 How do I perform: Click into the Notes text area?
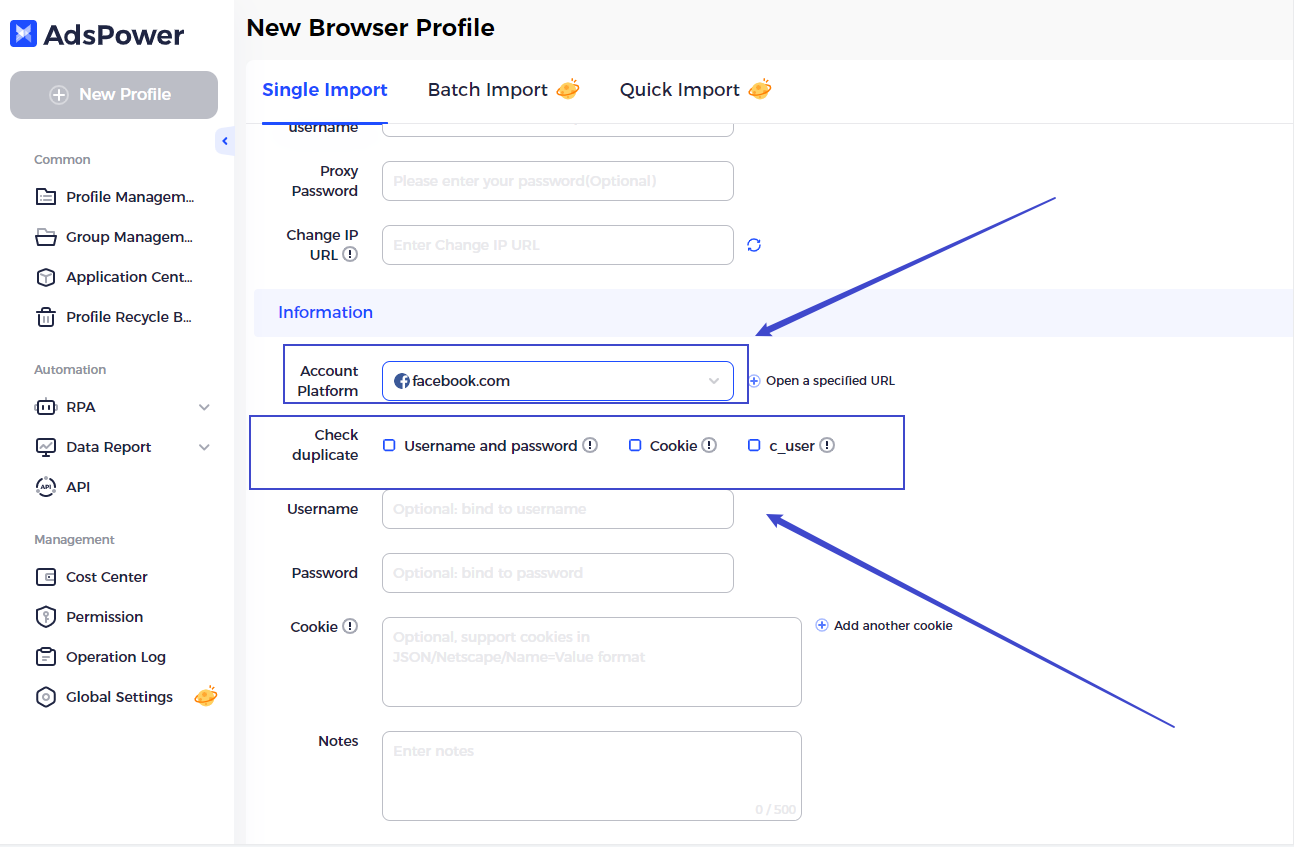591,776
